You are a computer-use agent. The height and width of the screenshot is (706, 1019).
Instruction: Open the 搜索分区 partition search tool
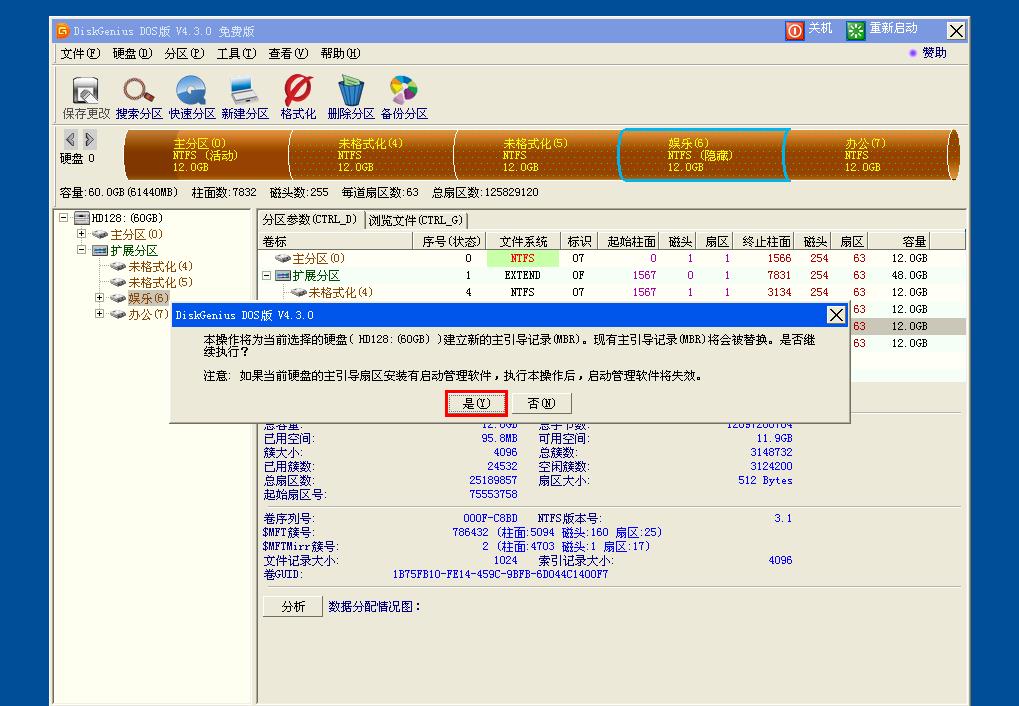139,98
